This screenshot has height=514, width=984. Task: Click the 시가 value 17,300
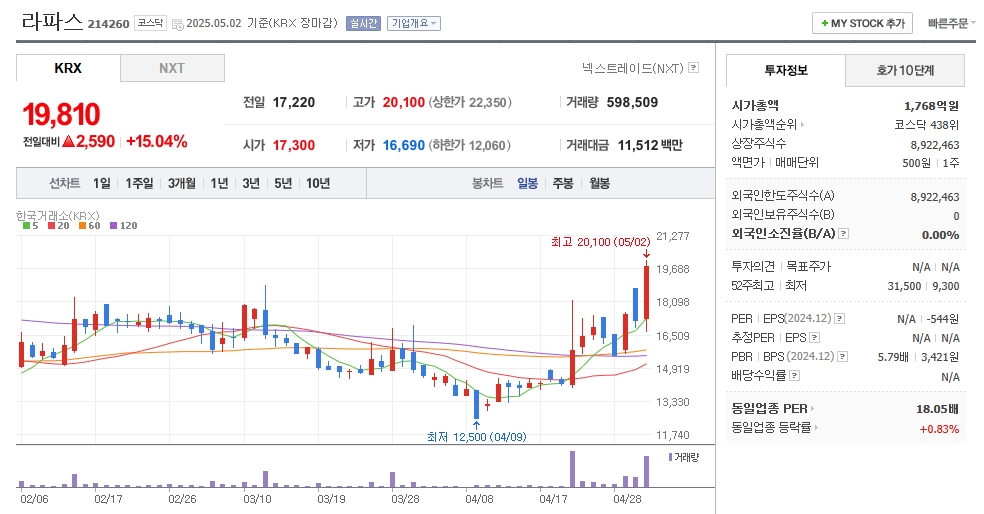[x=294, y=146]
